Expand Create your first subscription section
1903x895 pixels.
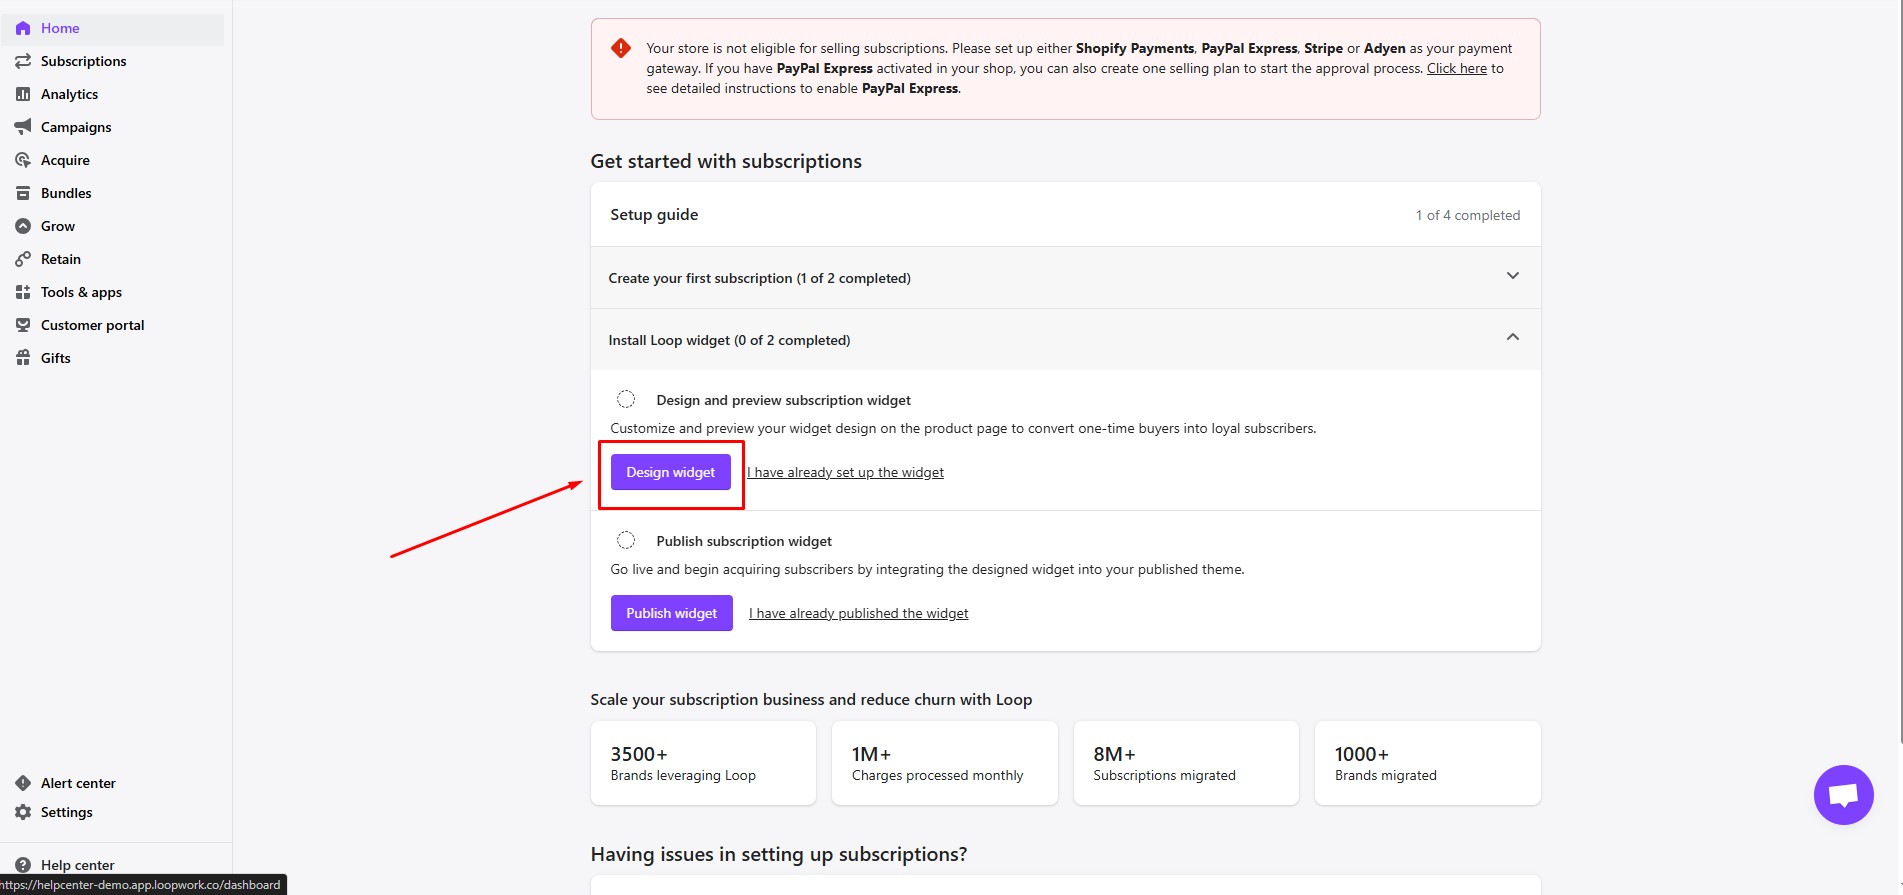coord(1512,276)
